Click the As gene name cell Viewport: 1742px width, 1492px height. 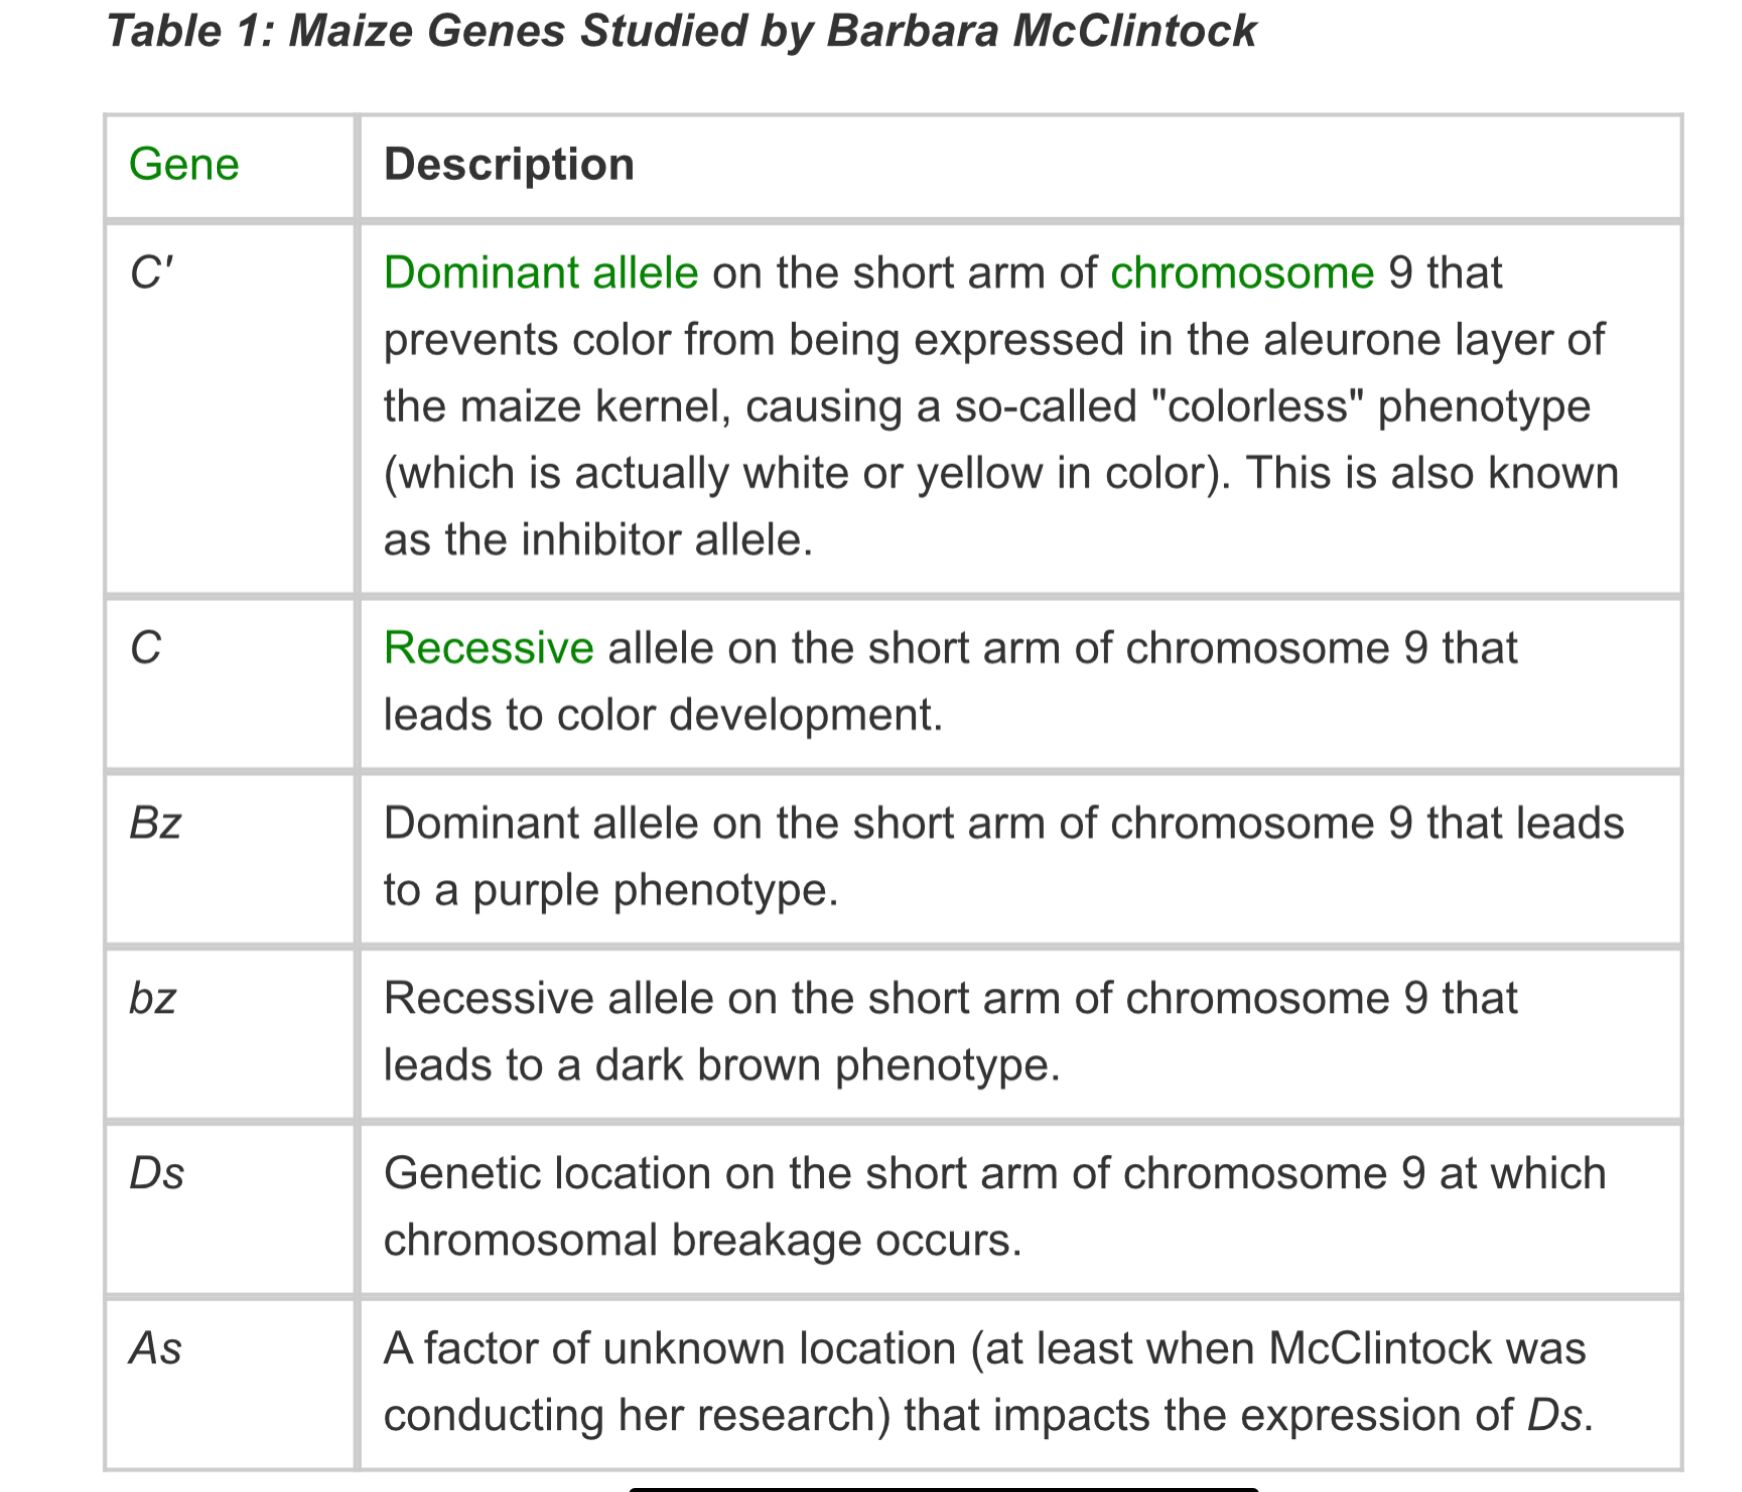[155, 1348]
